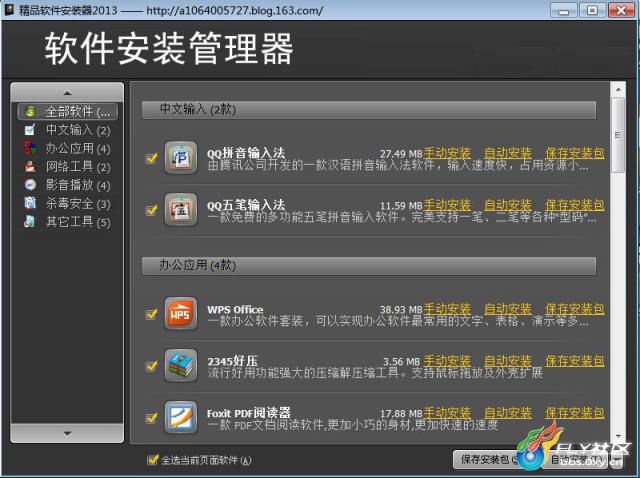The image size is (640, 478).
Task: Click the bottom 保存安装包 button
Action: pyautogui.click(x=491, y=460)
